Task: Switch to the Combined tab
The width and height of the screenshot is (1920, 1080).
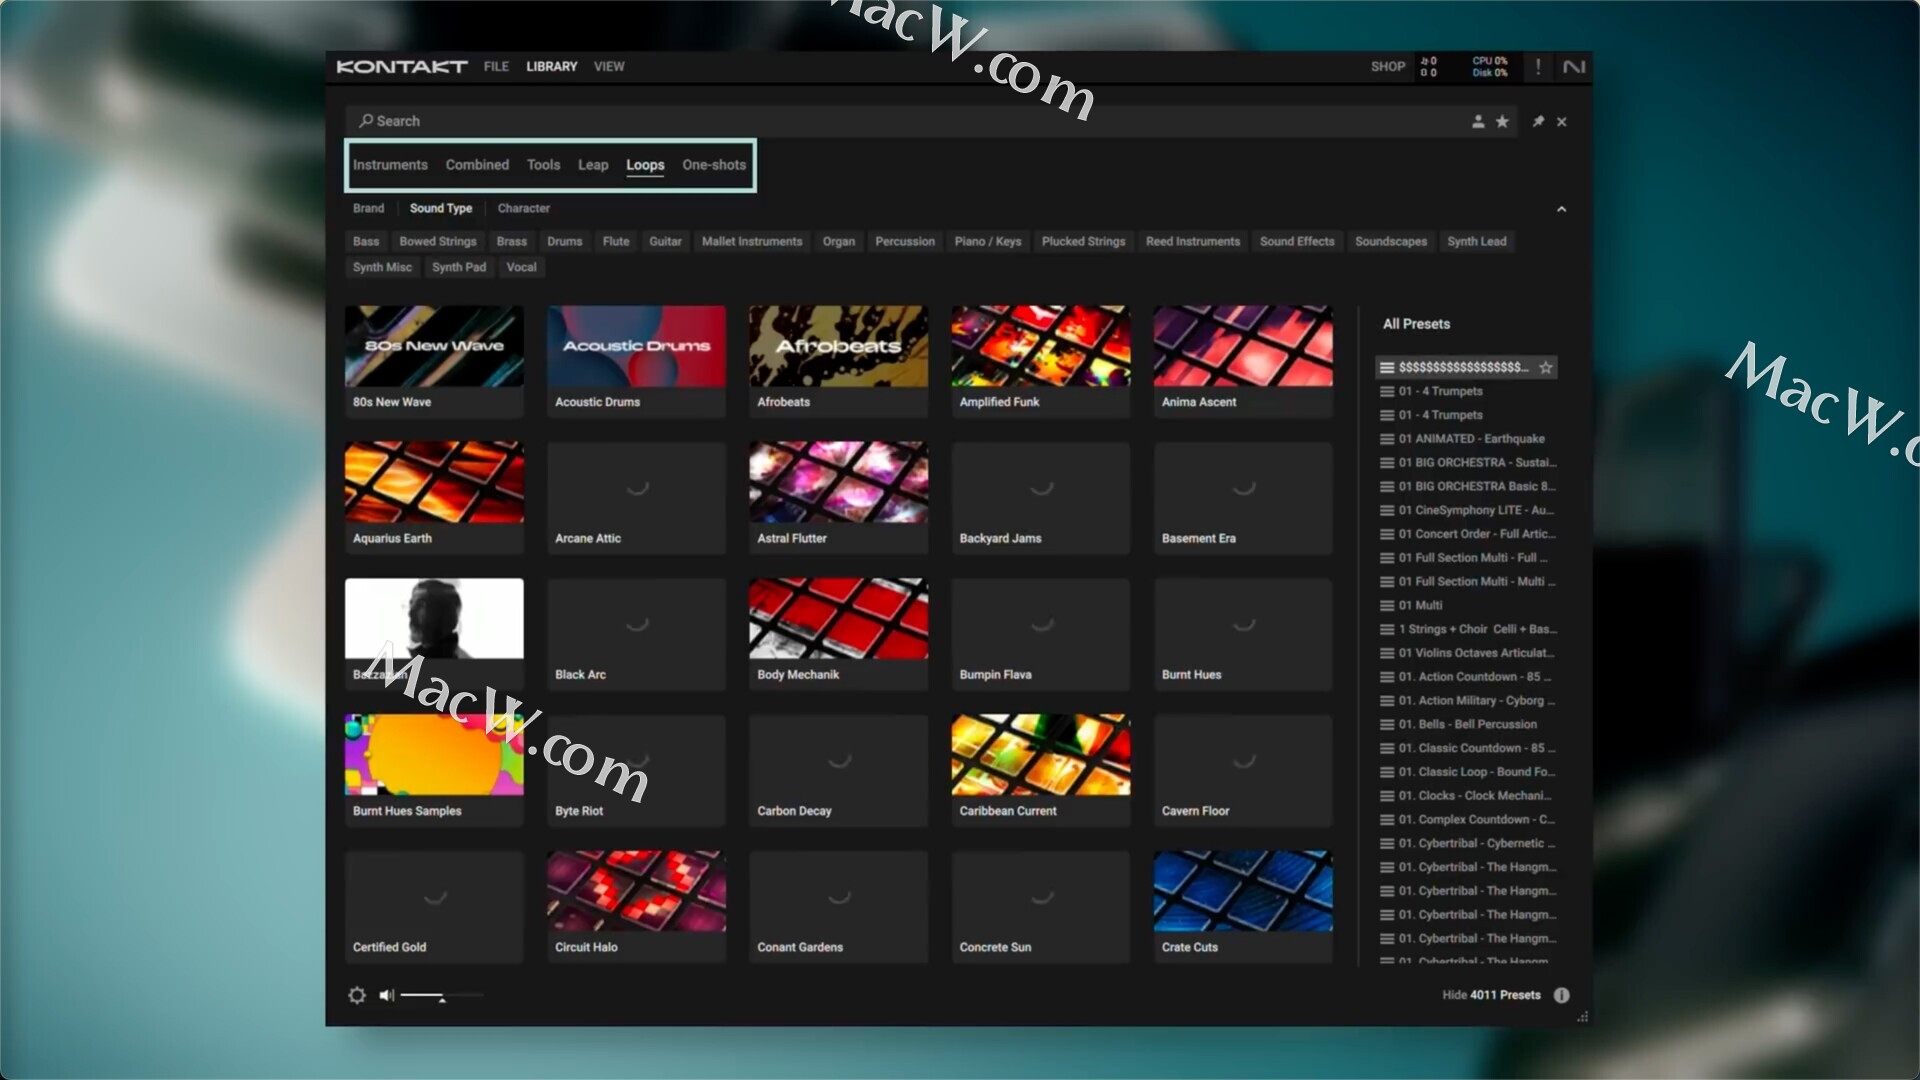Action: tap(477, 165)
